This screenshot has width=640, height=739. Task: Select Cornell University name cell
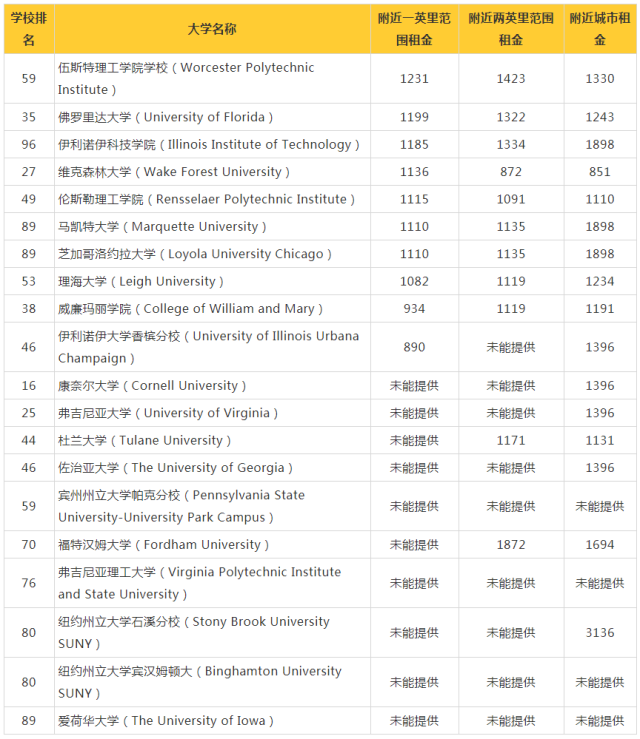click(212, 386)
